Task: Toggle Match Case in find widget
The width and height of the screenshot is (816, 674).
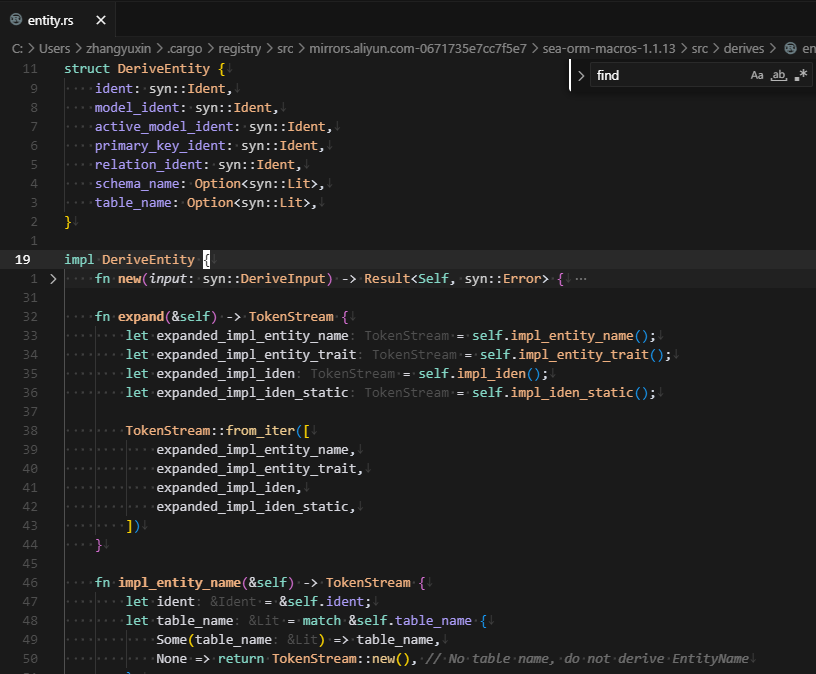Action: [757, 75]
